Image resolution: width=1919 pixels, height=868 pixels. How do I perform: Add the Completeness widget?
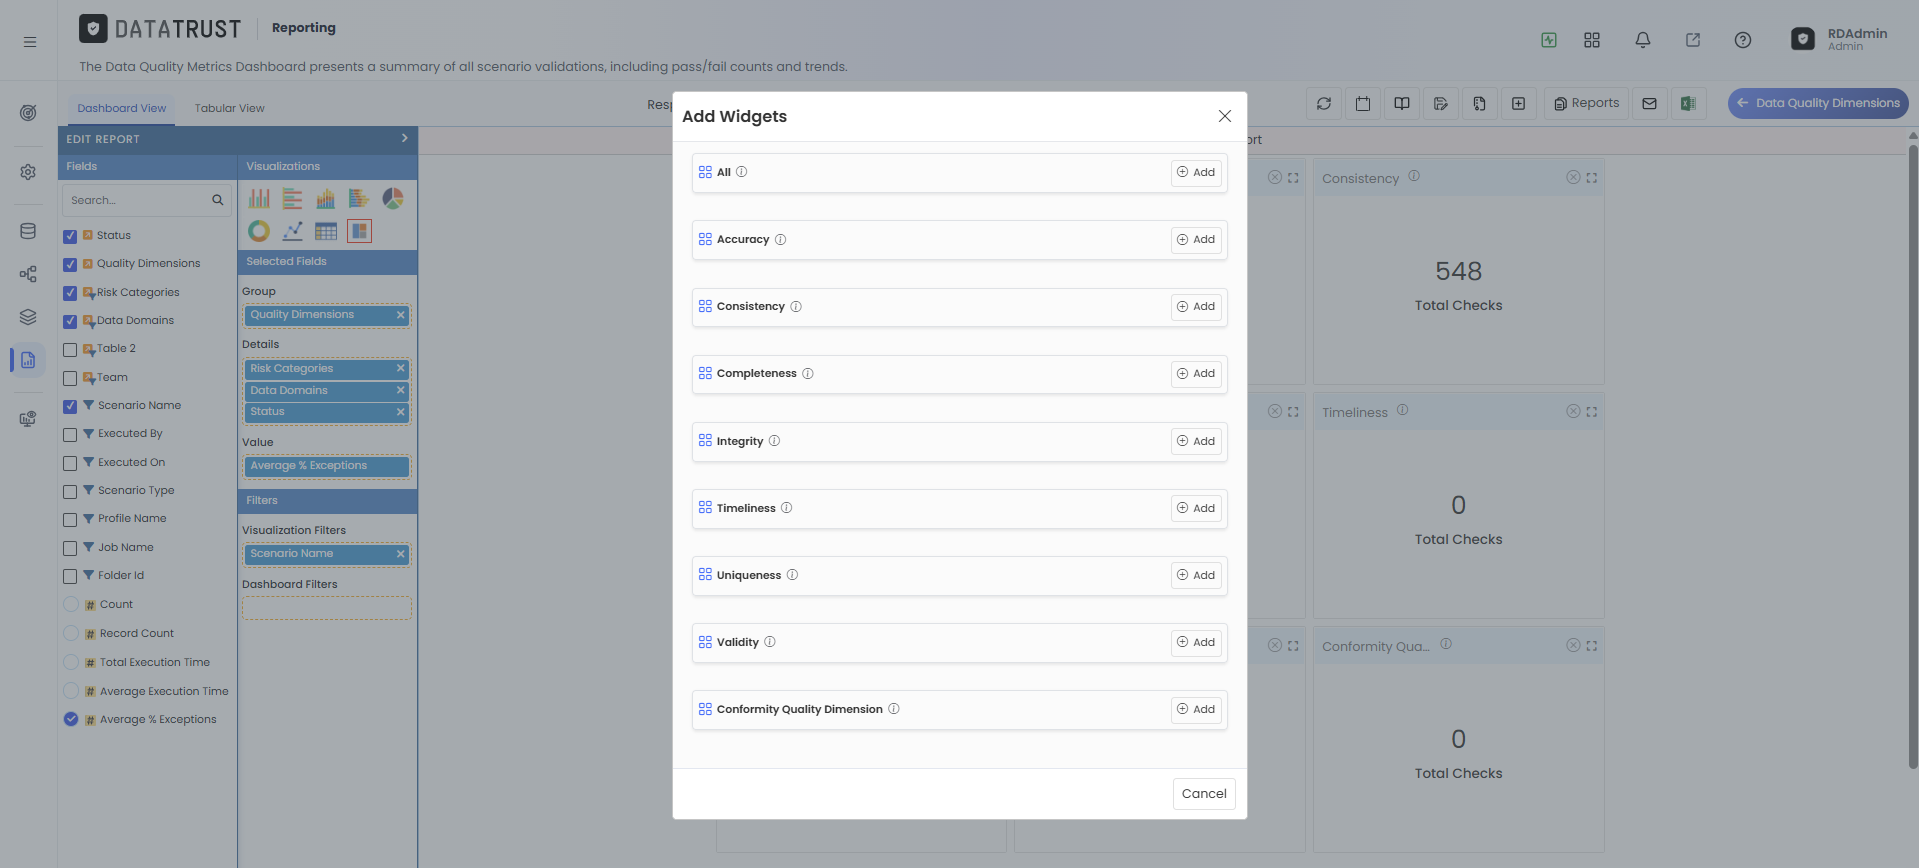[1196, 374]
